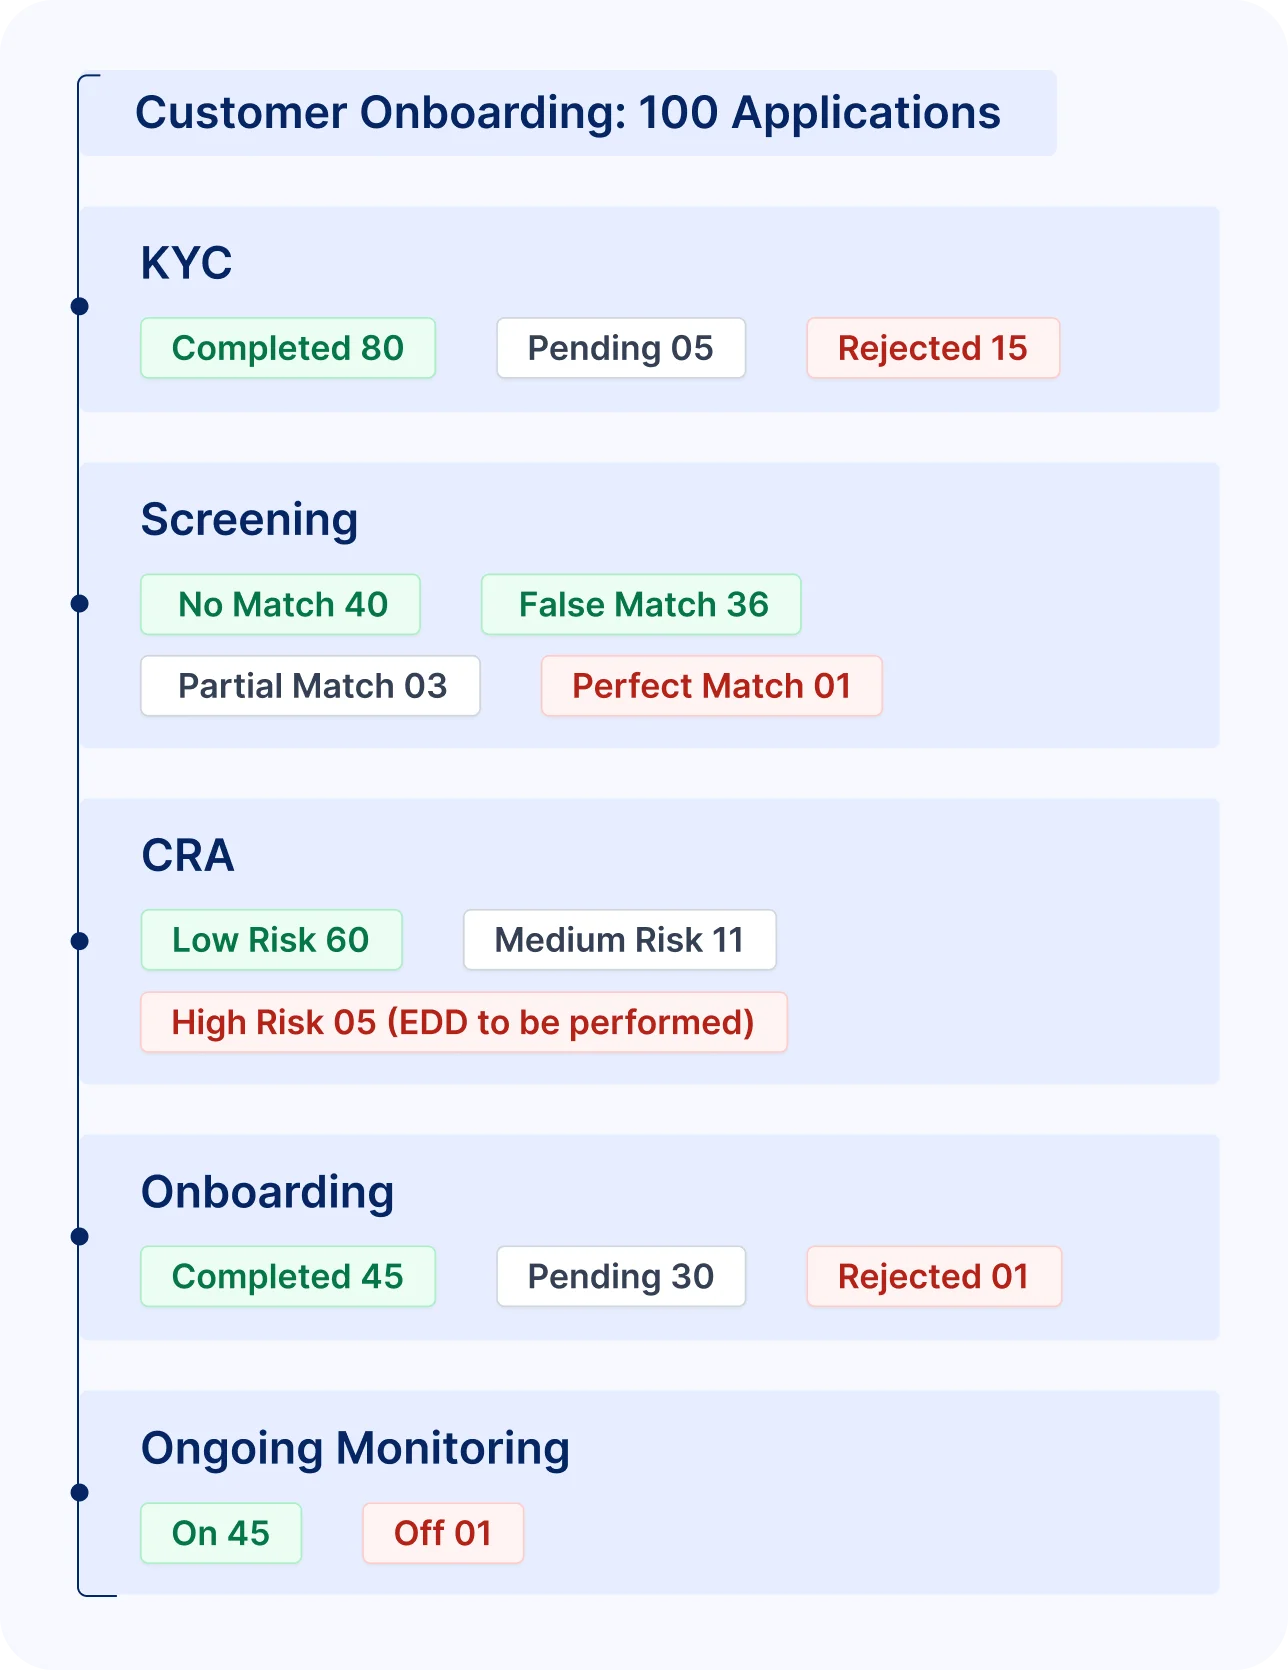Toggle monitoring On 45 badge

click(221, 1533)
